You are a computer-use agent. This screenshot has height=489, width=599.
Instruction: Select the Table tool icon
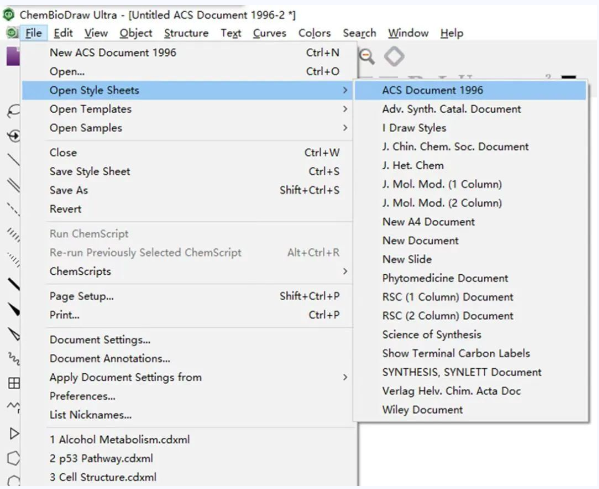pyautogui.click(x=14, y=383)
